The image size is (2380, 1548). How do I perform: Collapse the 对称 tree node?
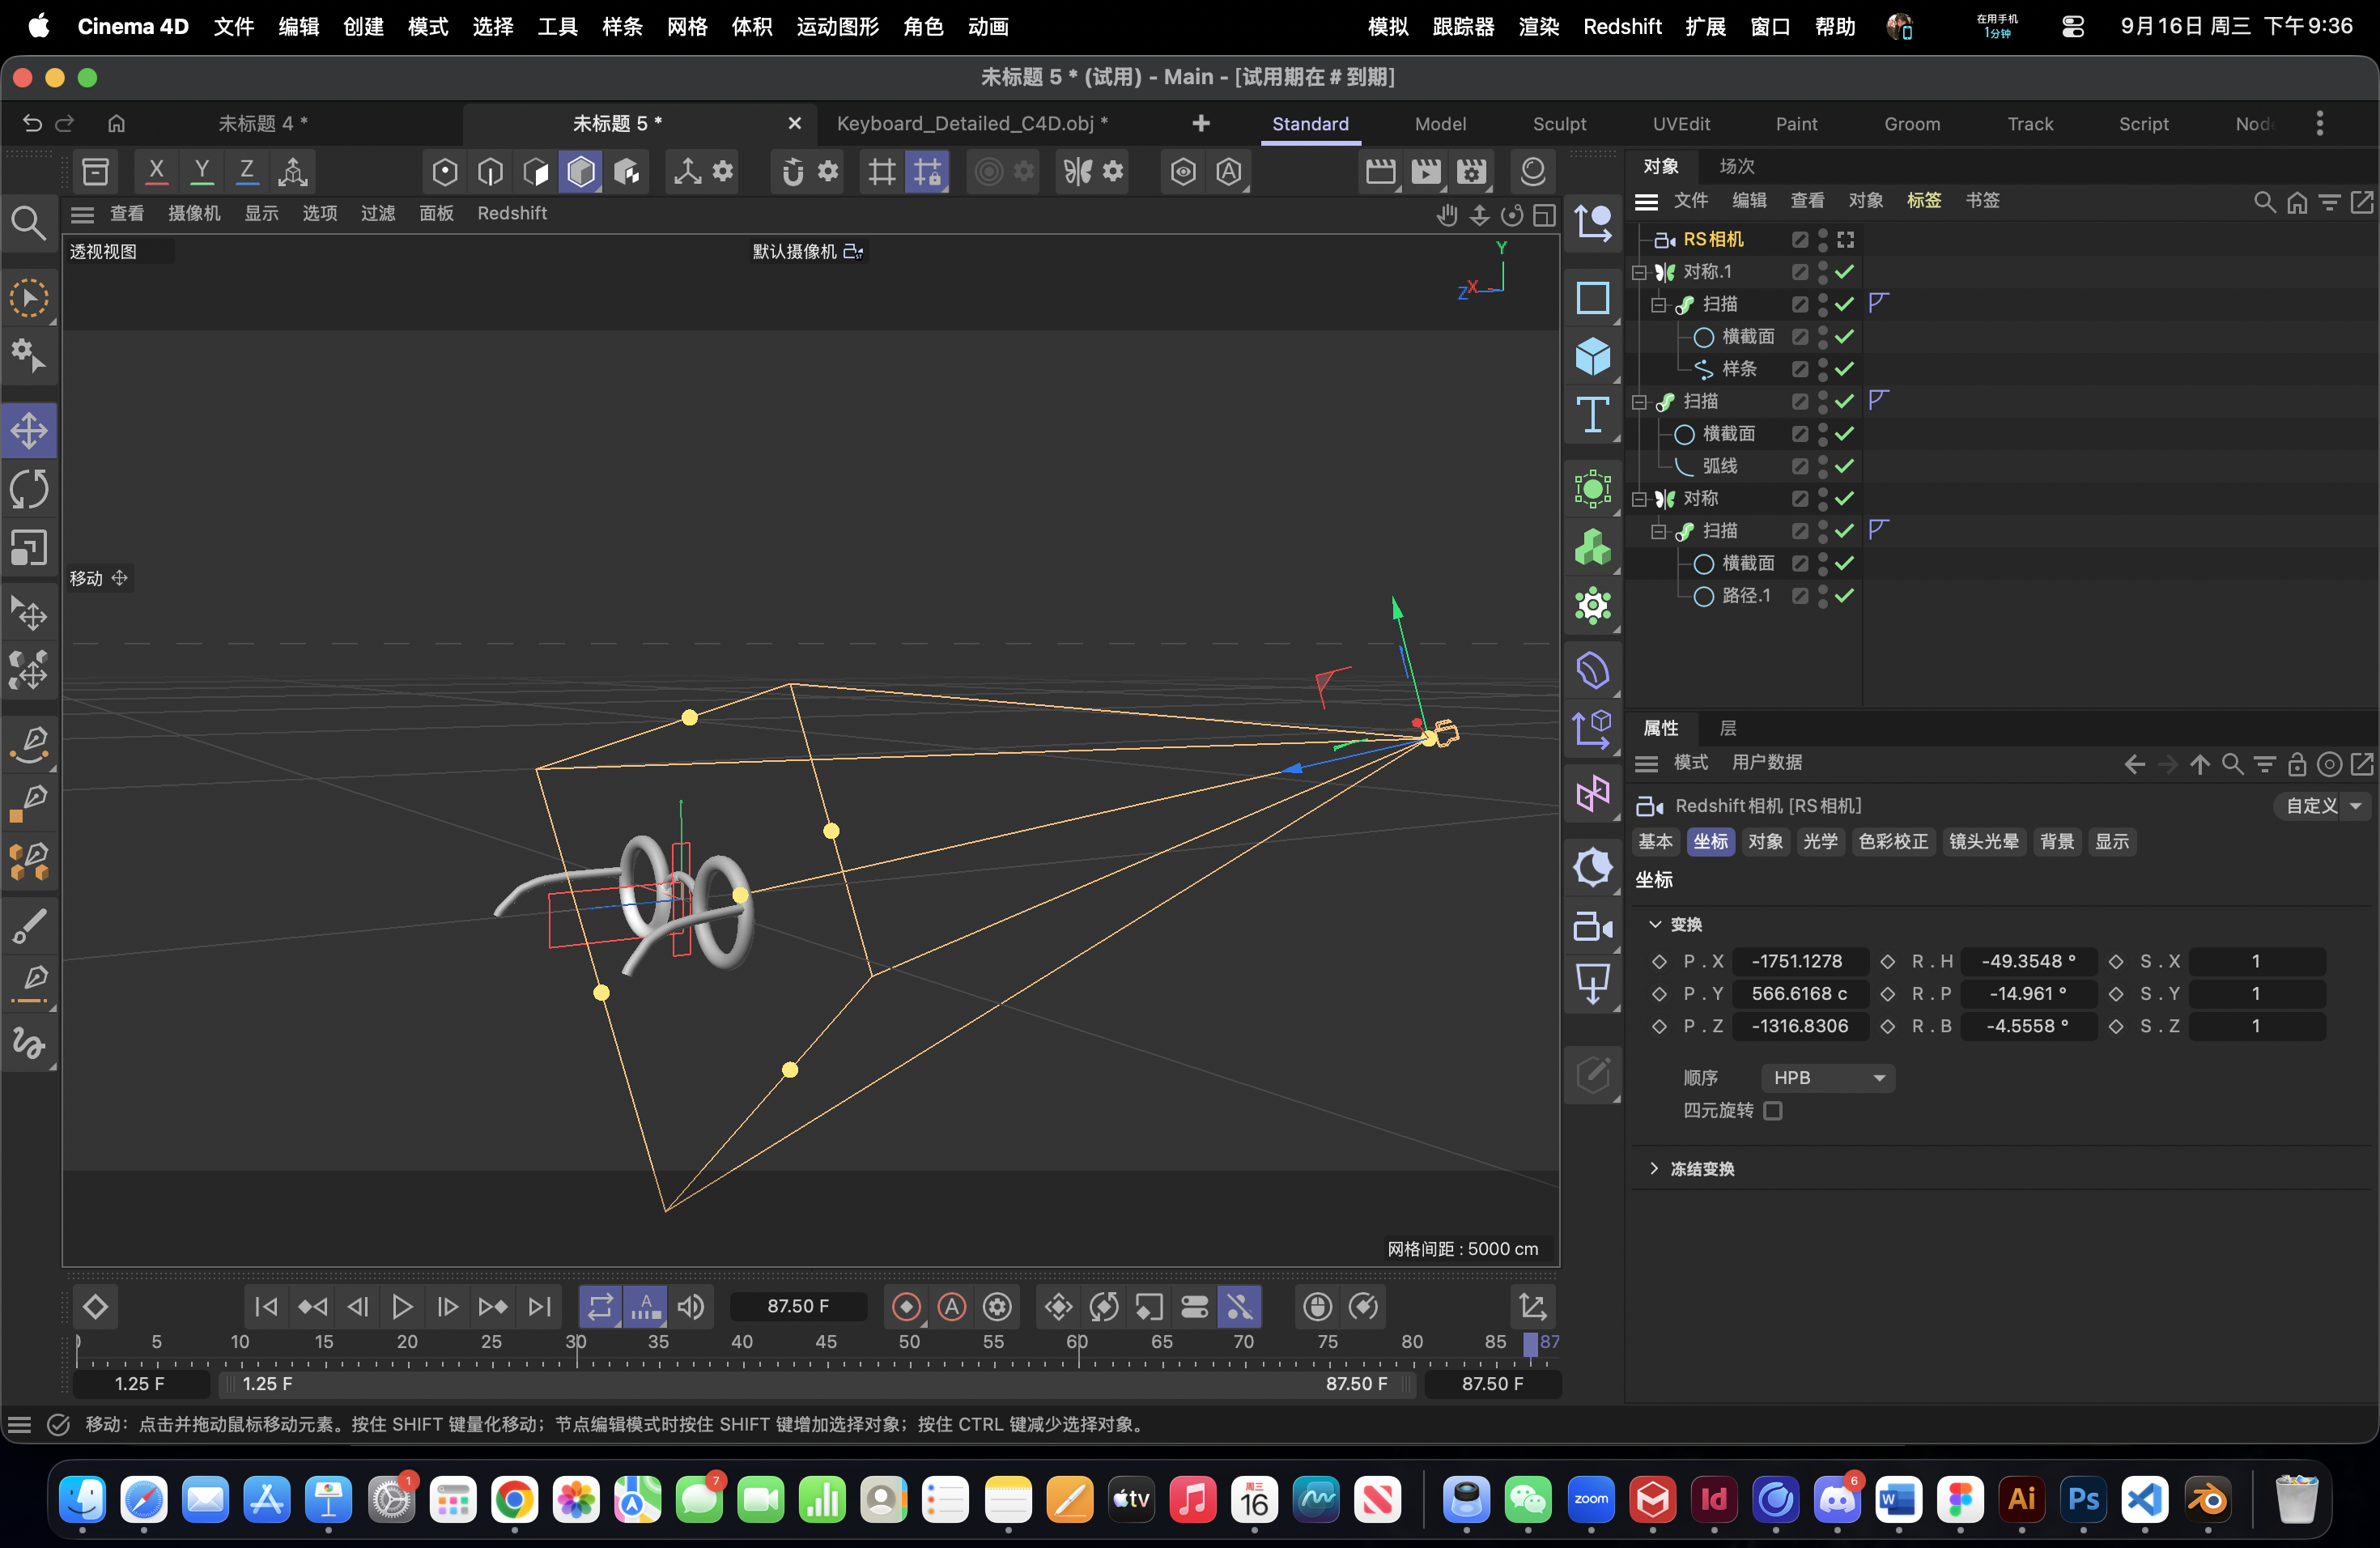coord(1639,499)
